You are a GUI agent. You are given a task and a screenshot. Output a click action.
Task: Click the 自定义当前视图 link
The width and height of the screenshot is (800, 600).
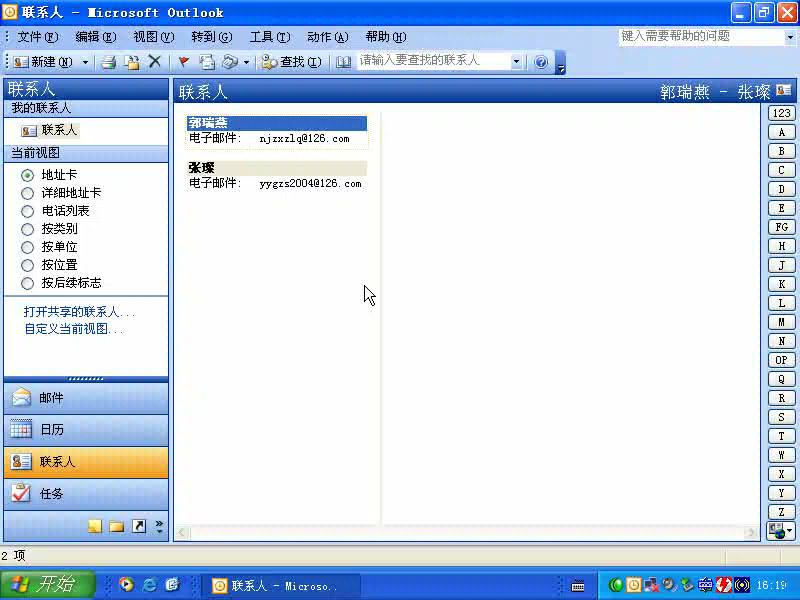[x=73, y=329]
